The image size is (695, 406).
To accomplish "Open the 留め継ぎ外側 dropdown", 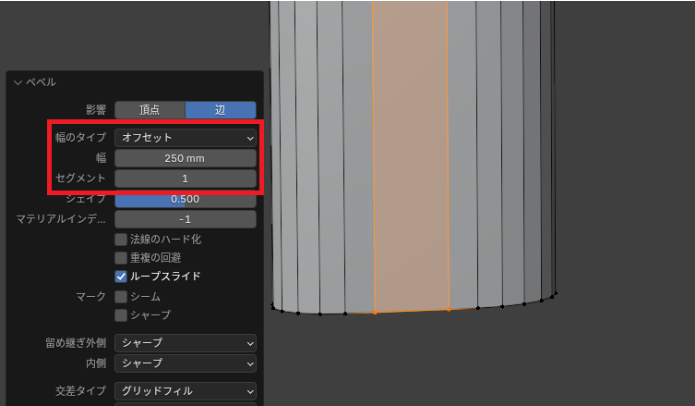I will pos(185,343).
